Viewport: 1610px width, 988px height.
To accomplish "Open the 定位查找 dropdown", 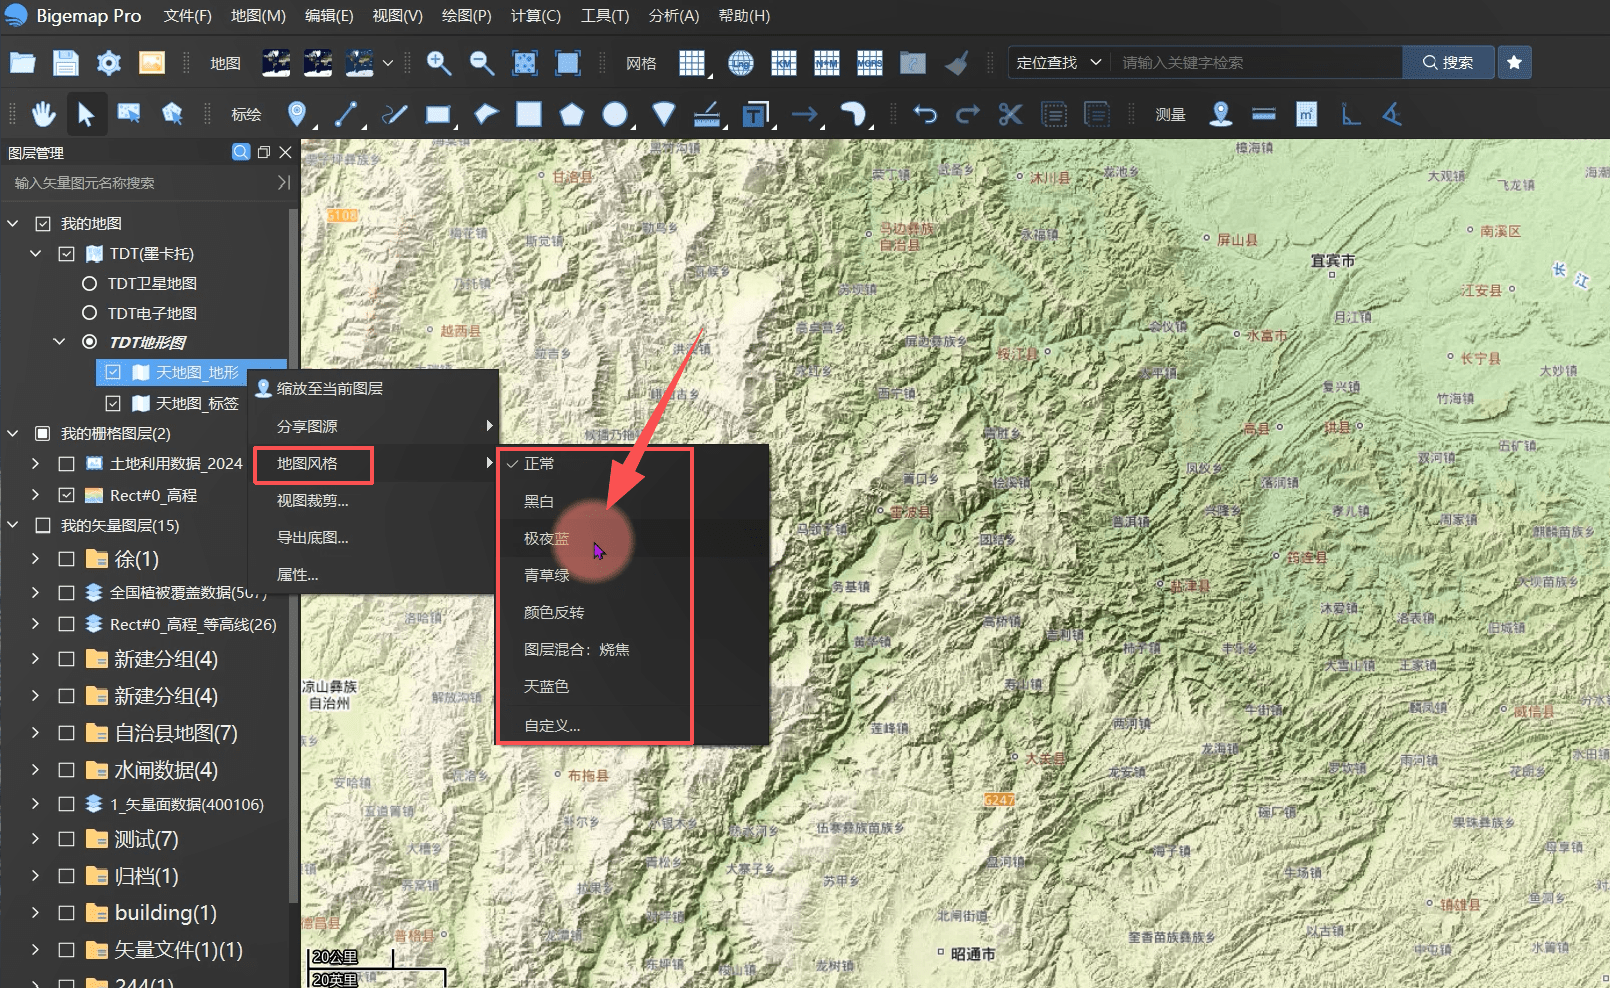I will pos(1058,62).
